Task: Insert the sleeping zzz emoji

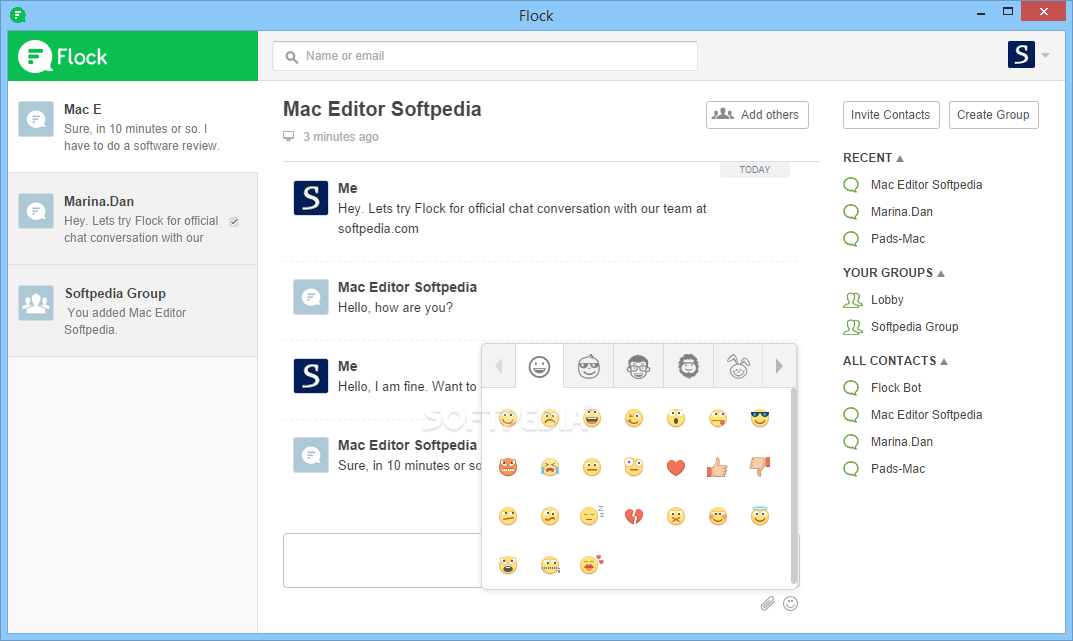Action: (592, 515)
